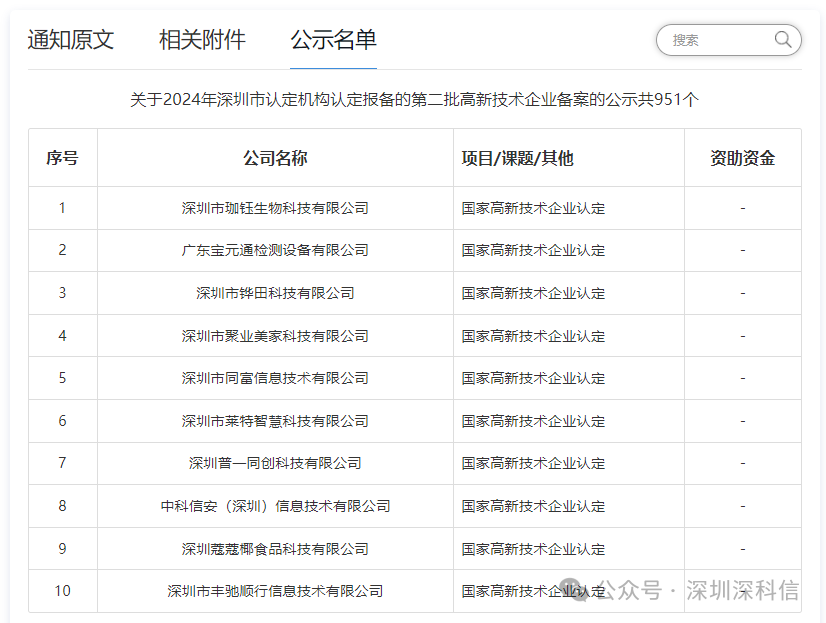
Task: Click the magnifier search icon
Action: (x=783, y=39)
